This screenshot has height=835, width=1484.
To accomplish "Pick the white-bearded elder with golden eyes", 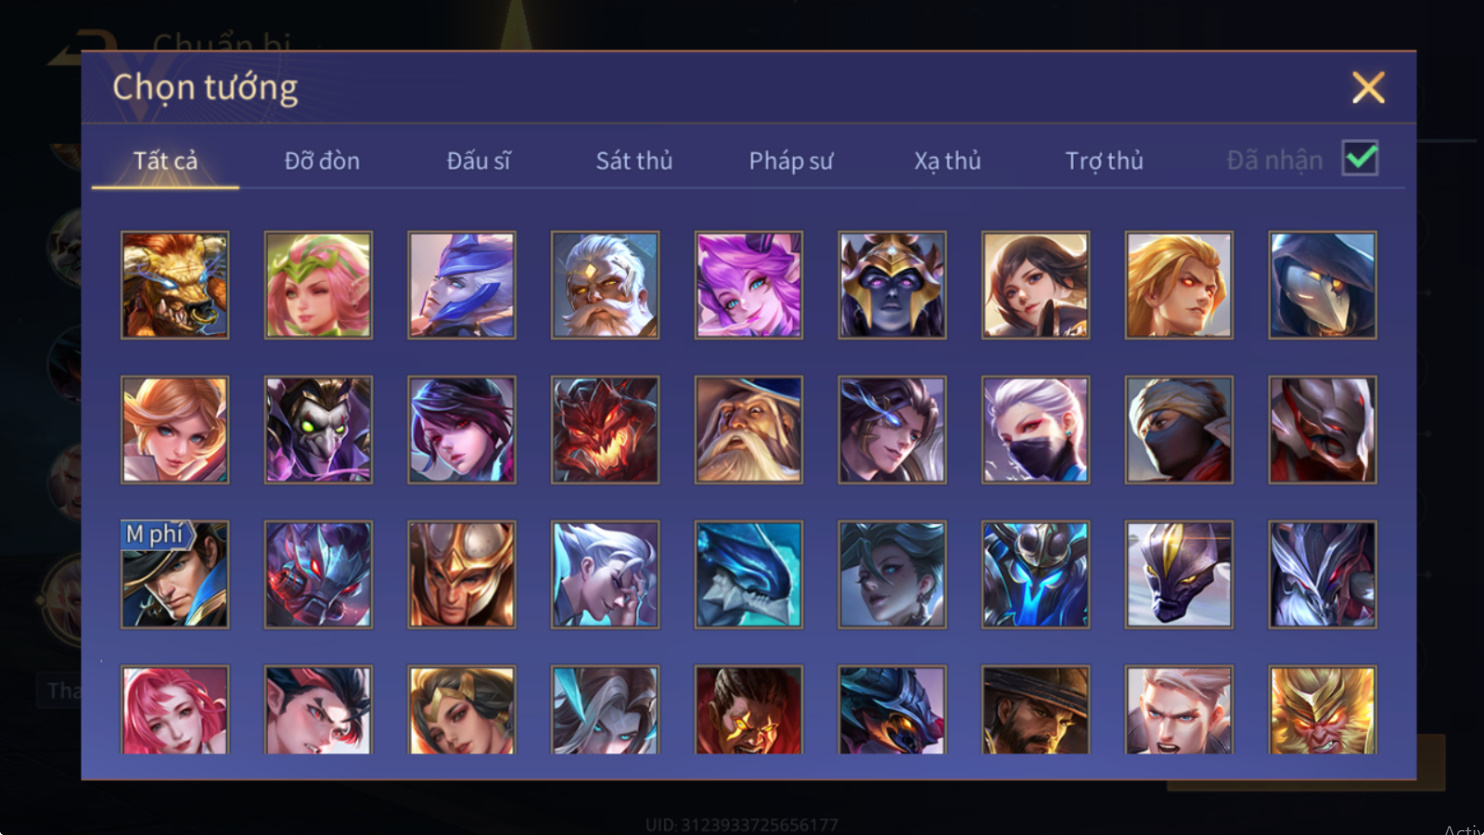I will point(605,285).
